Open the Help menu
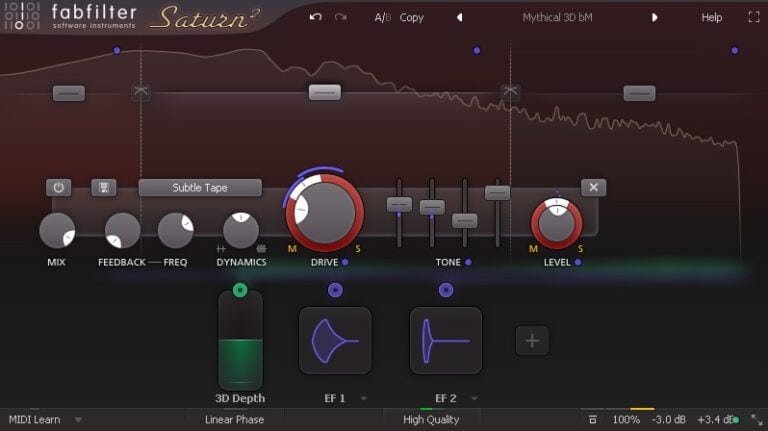The height and width of the screenshot is (431, 768). pyautogui.click(x=711, y=18)
